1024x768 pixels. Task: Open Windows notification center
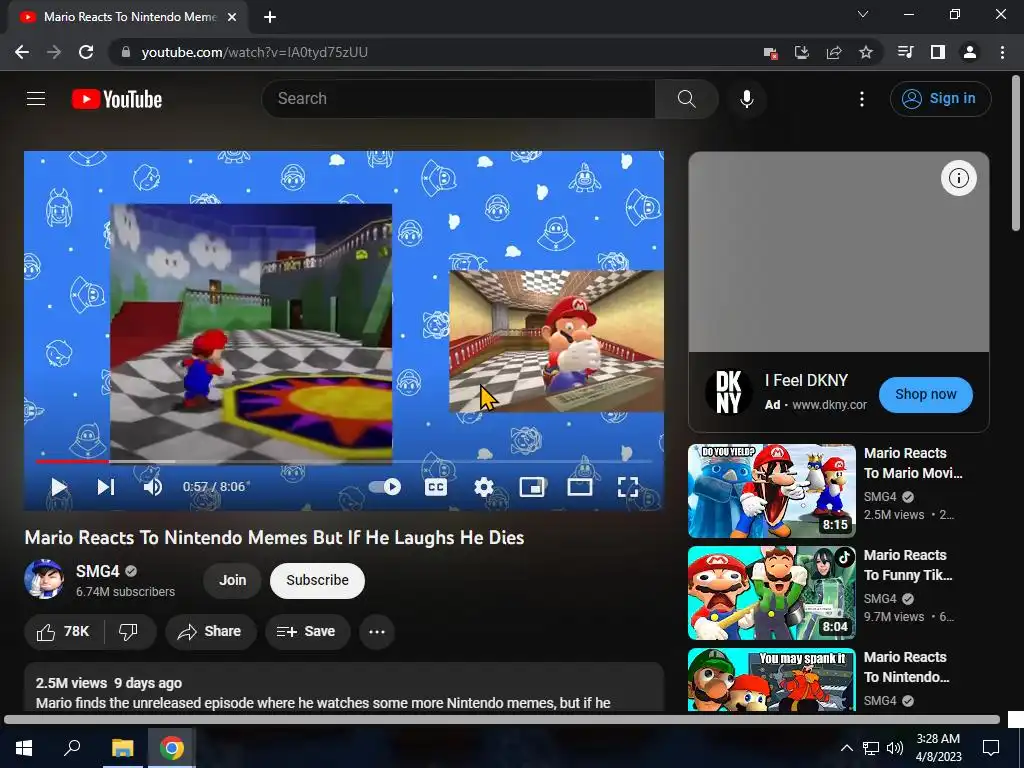(x=991, y=748)
